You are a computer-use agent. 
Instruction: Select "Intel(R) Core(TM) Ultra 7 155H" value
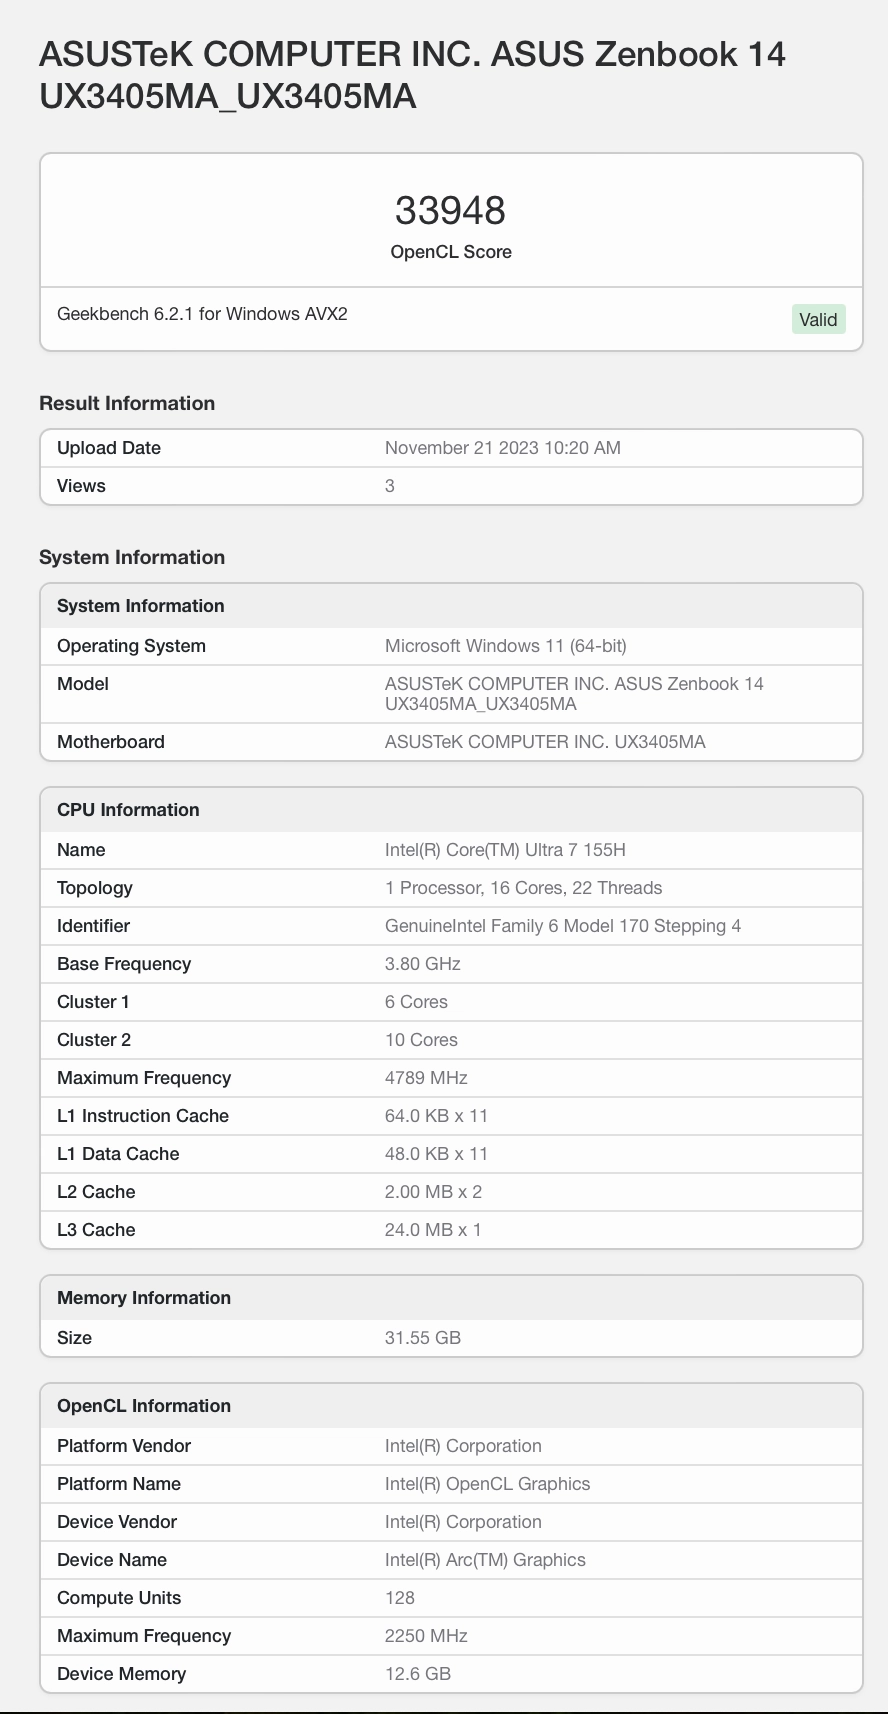tap(505, 850)
